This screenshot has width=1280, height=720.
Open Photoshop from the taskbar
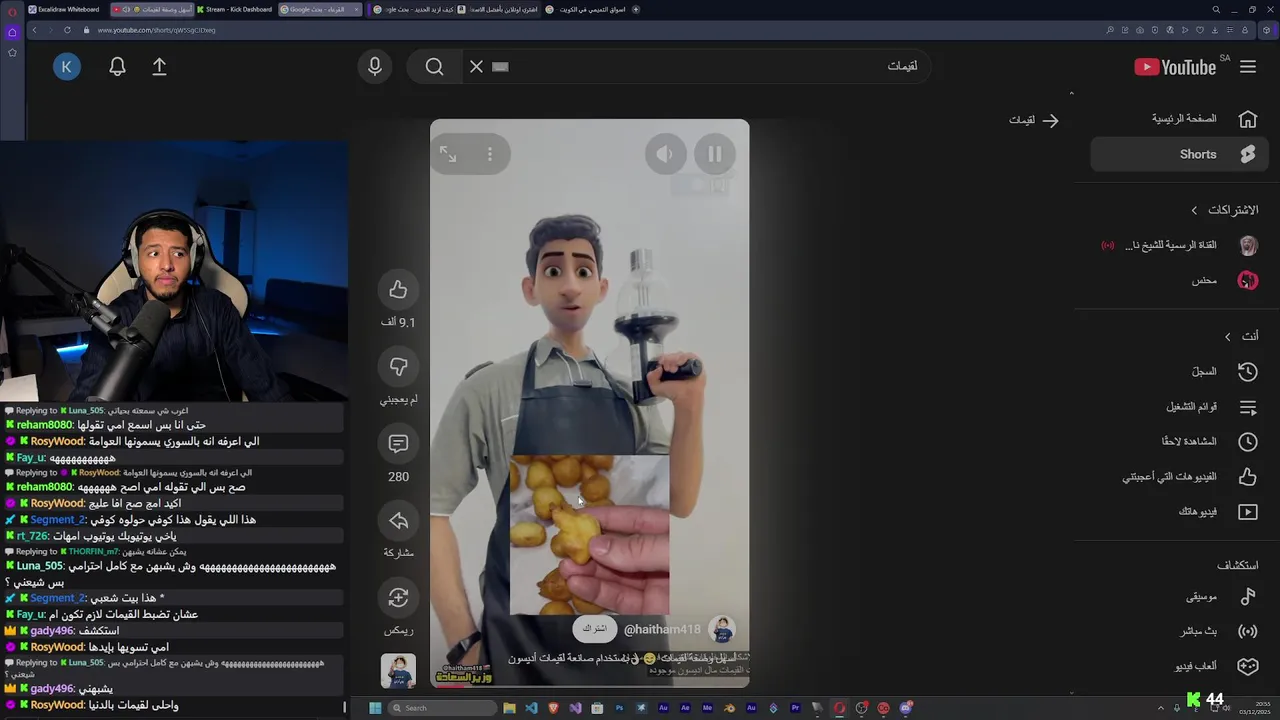619,708
